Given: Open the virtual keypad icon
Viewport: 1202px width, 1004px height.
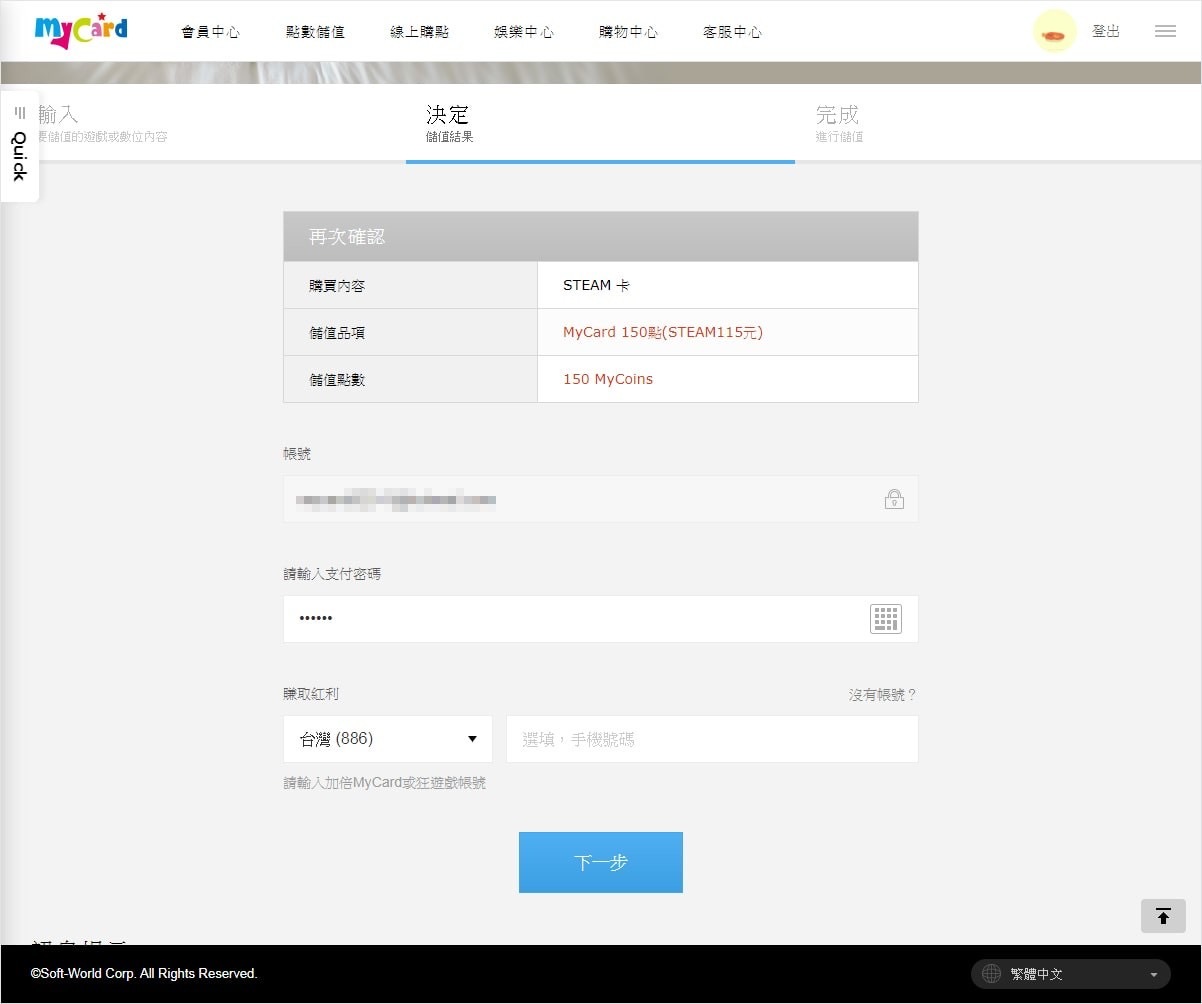Looking at the screenshot, I should click(886, 619).
